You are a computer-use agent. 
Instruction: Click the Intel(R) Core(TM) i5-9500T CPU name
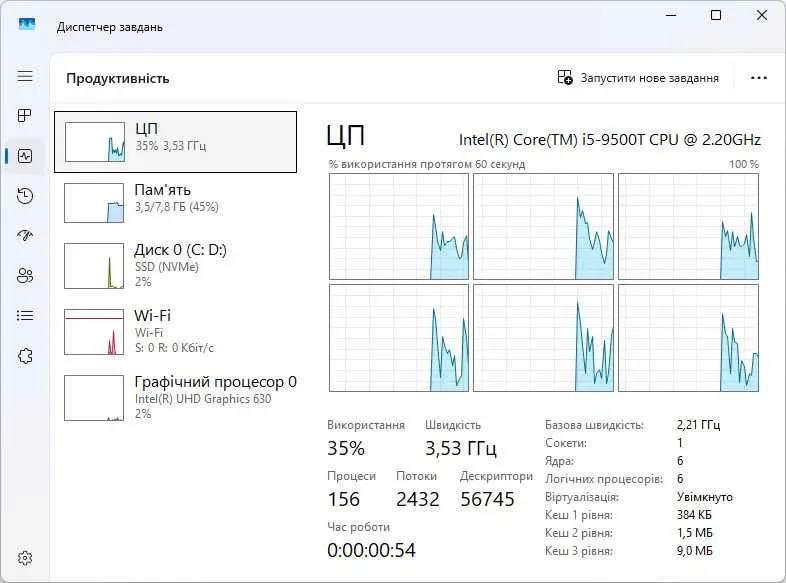point(610,139)
